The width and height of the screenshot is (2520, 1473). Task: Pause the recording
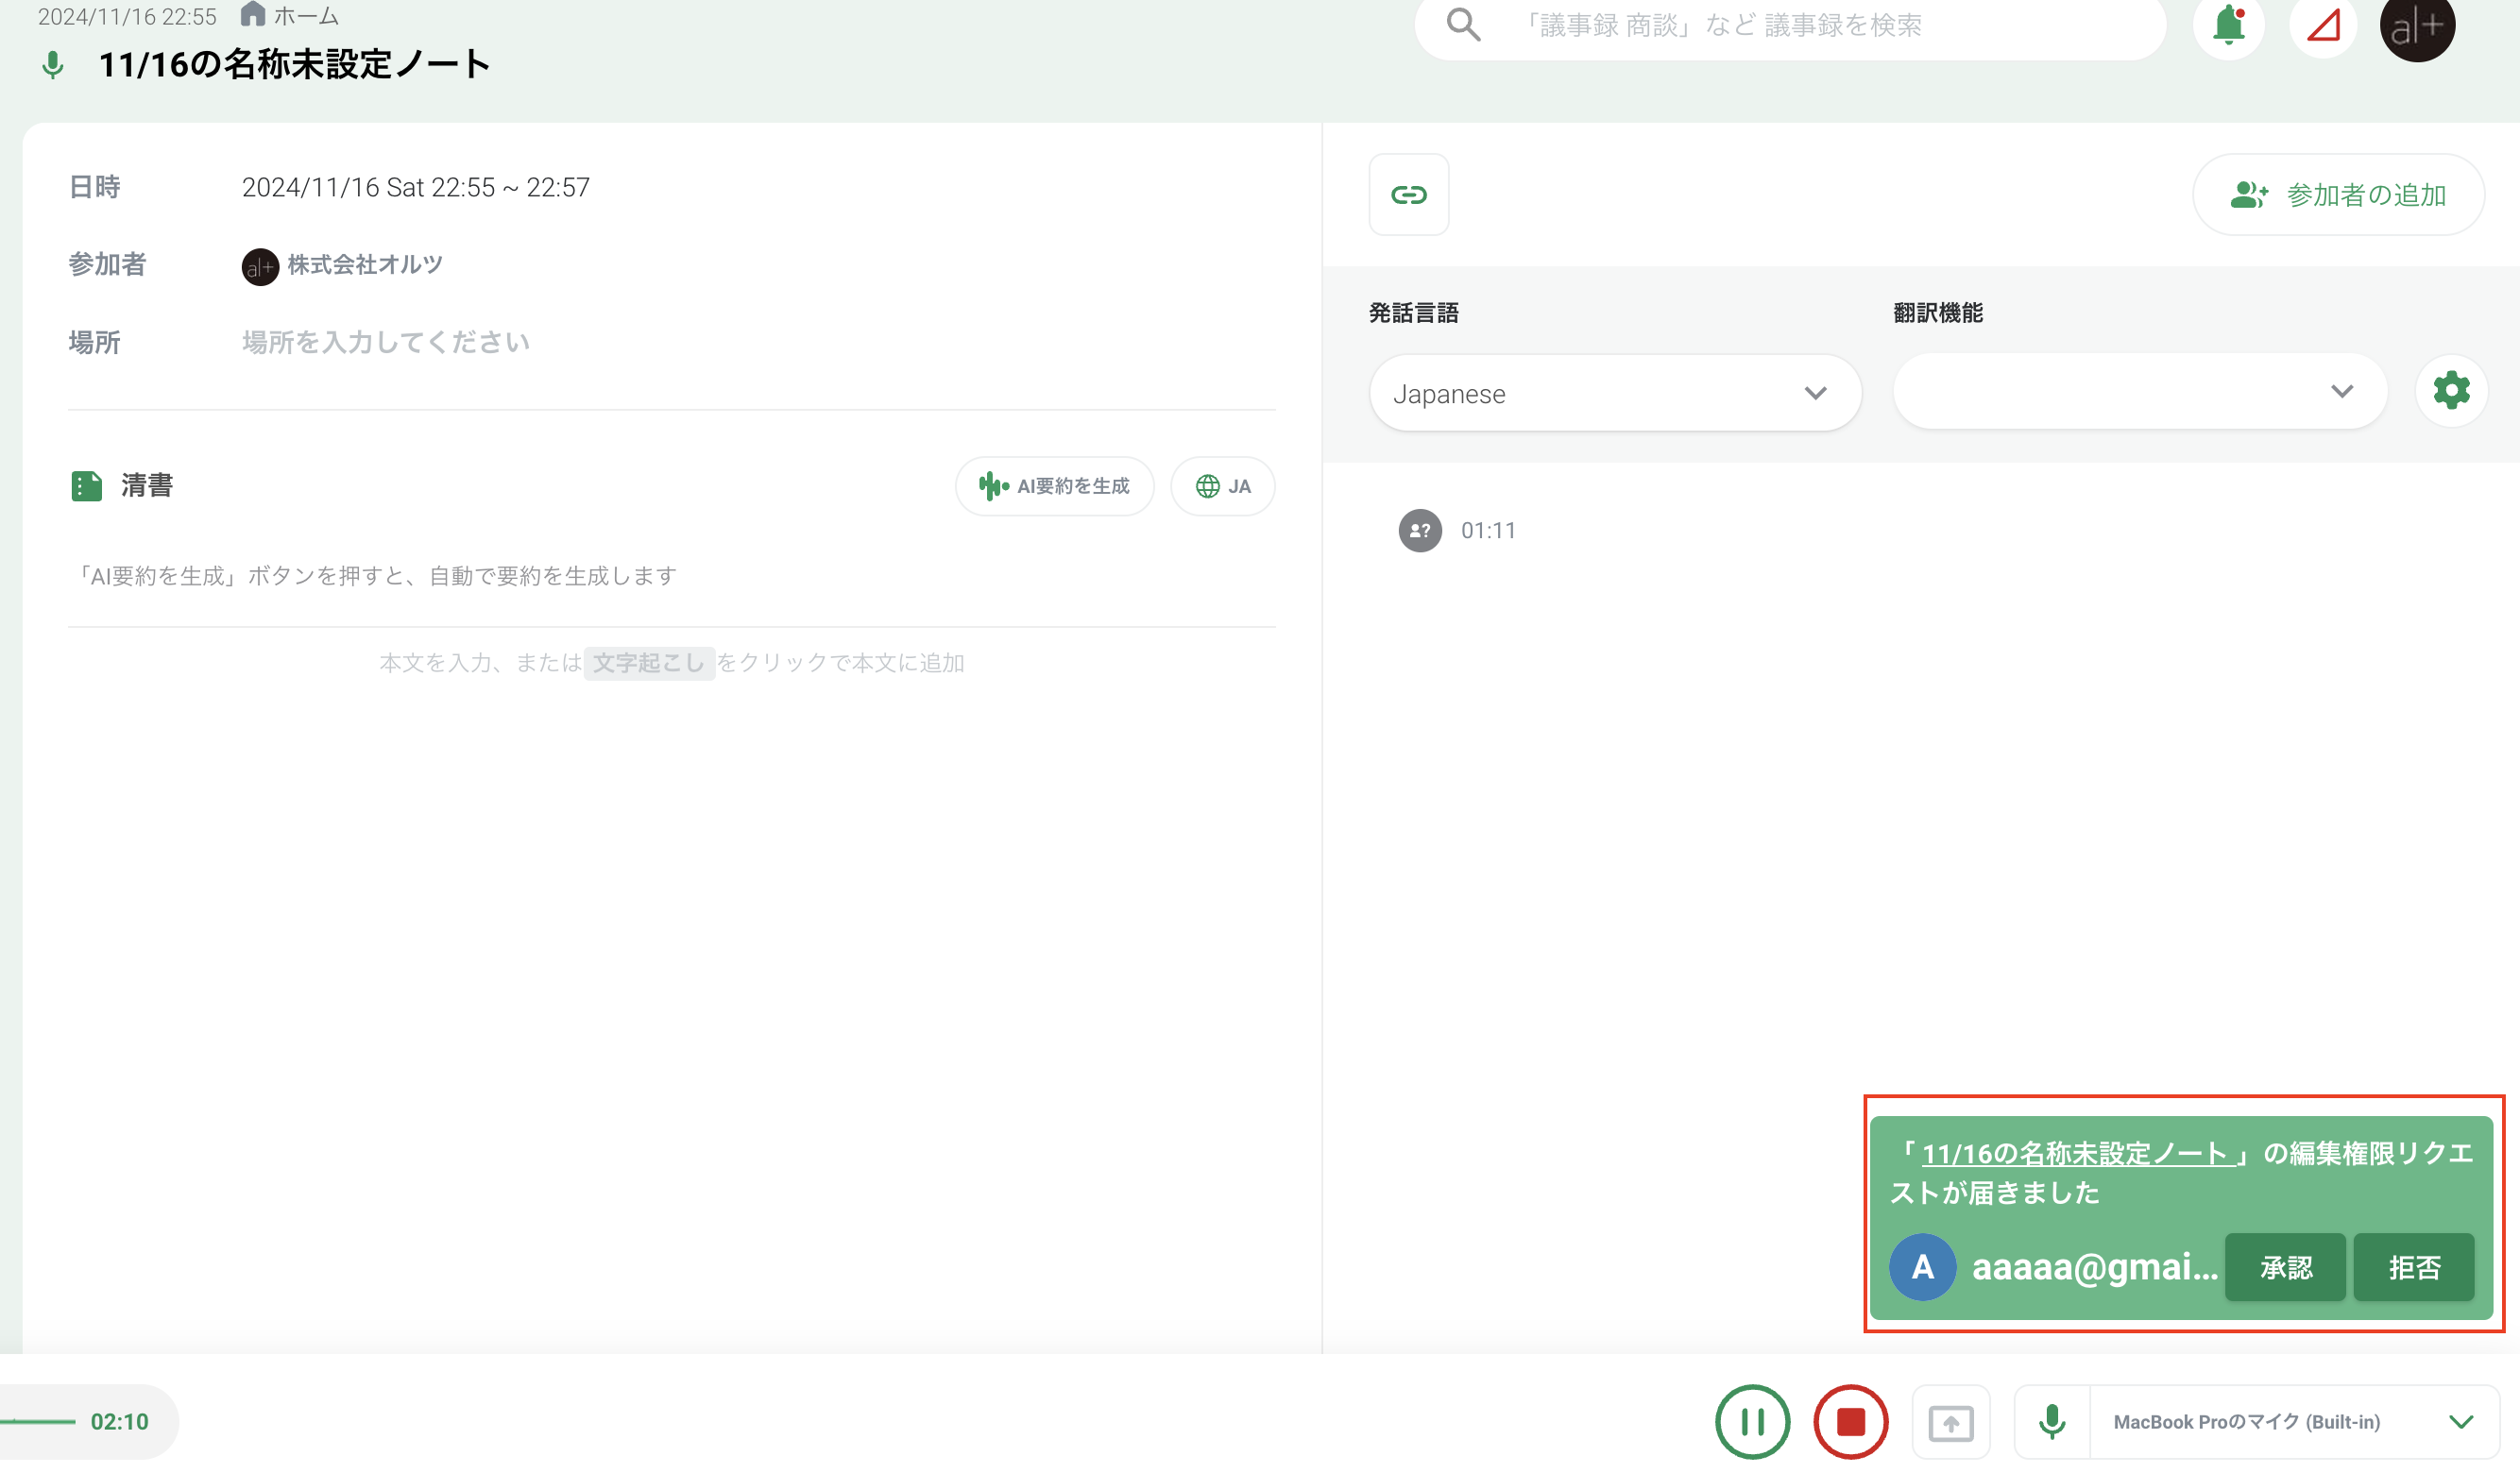pyautogui.click(x=1752, y=1421)
